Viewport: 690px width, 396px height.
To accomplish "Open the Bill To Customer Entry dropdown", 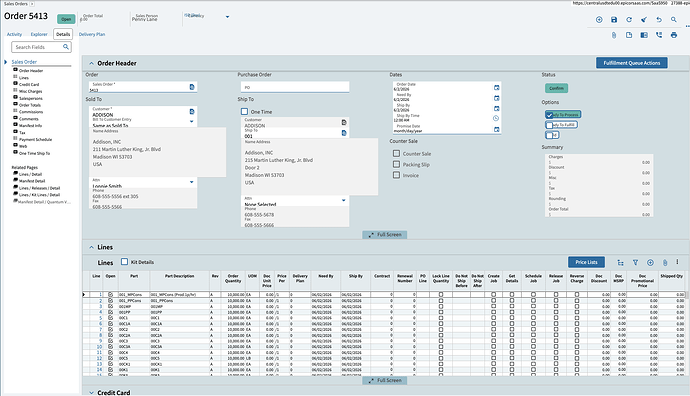I will coord(191,121).
